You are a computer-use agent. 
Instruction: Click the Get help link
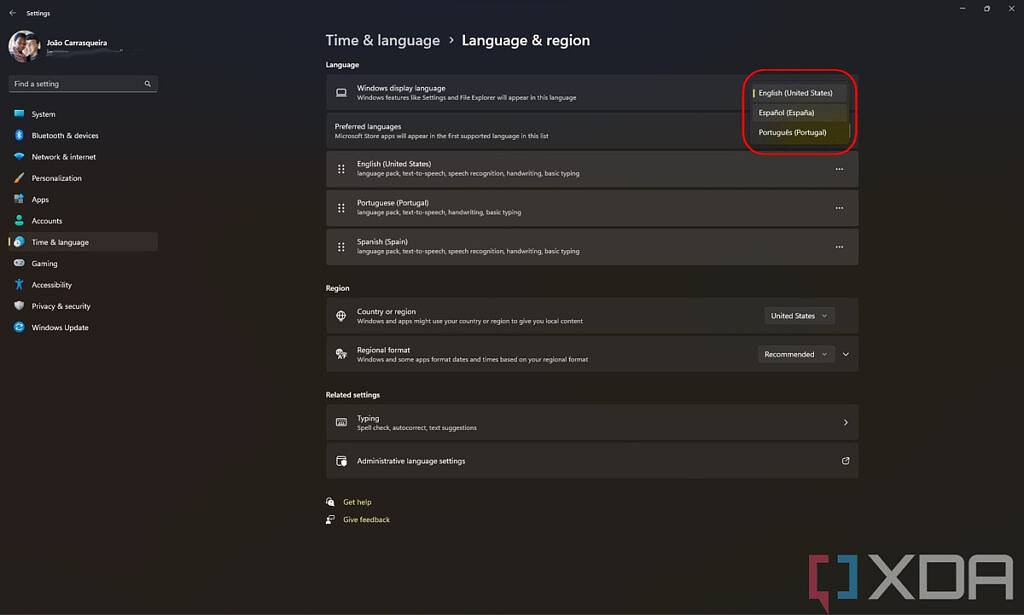coord(357,502)
